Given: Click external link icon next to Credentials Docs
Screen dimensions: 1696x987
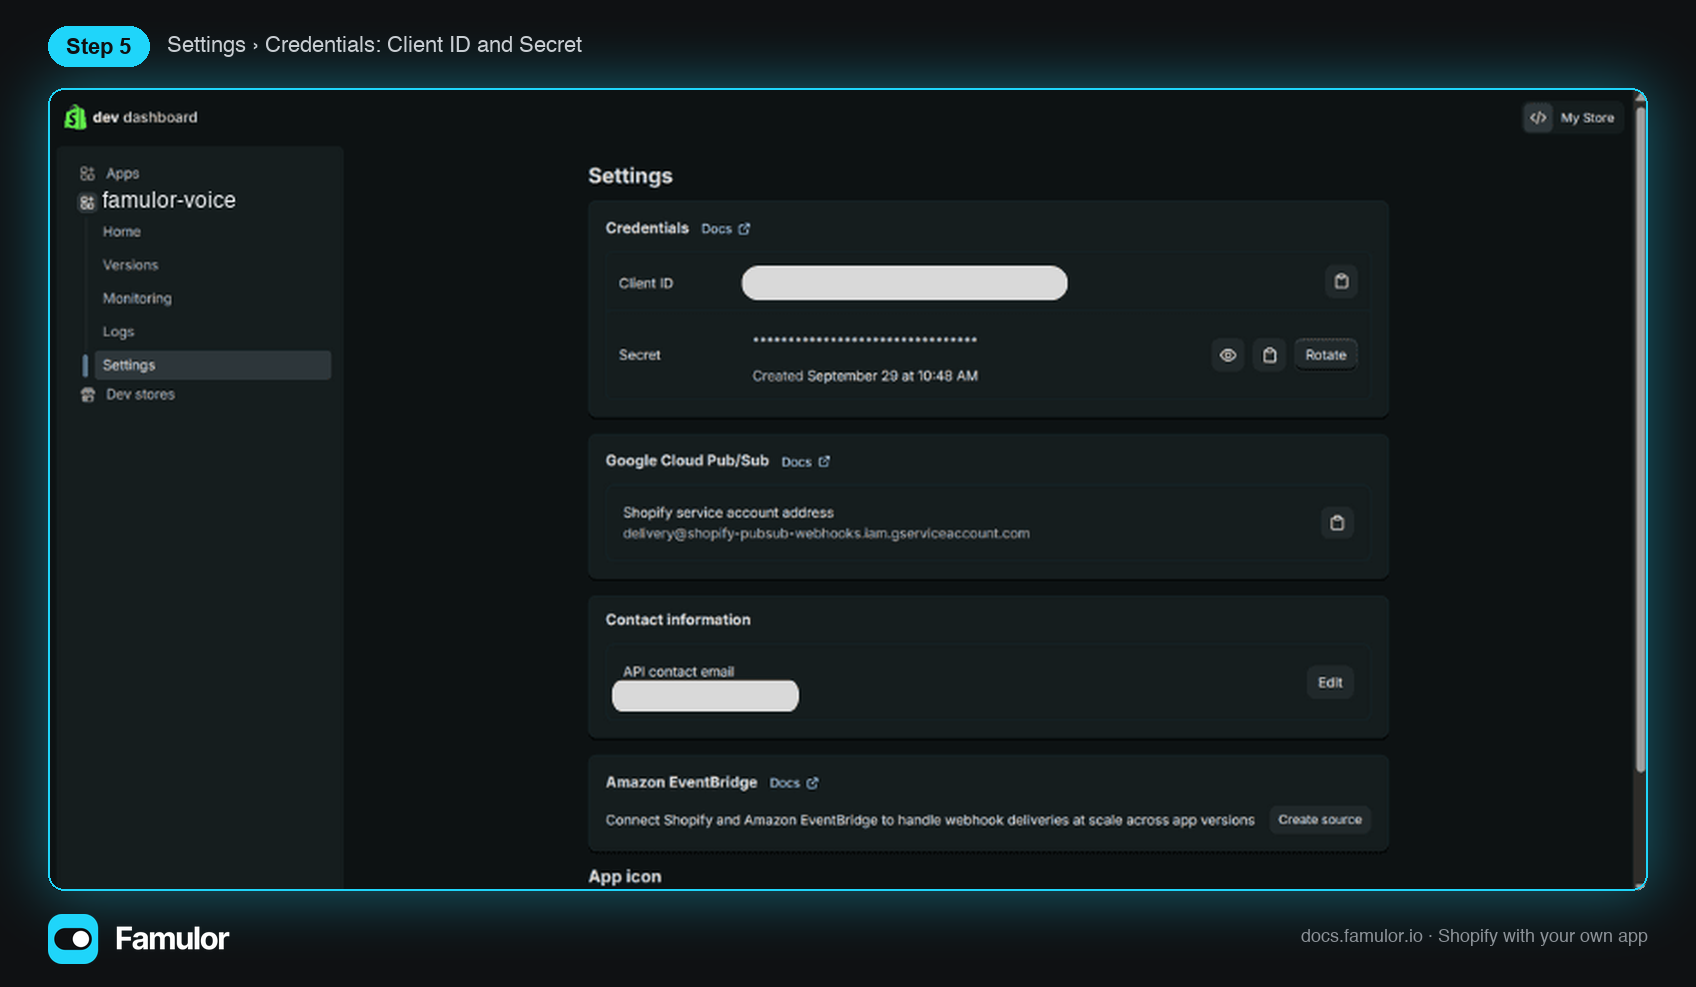Looking at the screenshot, I should click(744, 229).
